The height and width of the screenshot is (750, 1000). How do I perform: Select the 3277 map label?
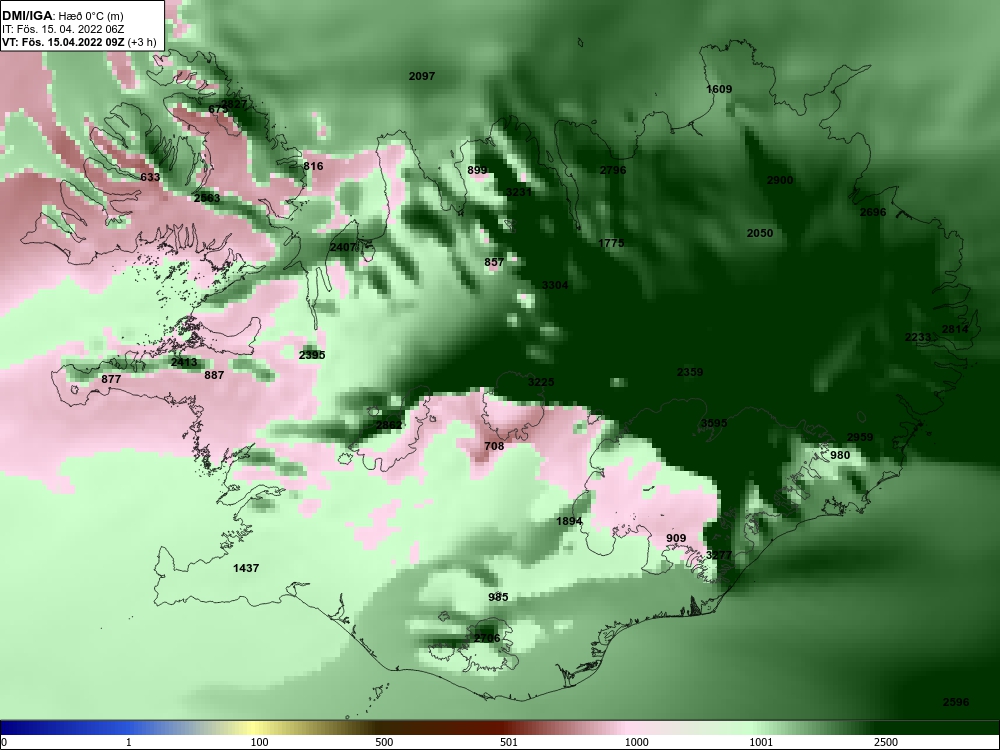(719, 555)
